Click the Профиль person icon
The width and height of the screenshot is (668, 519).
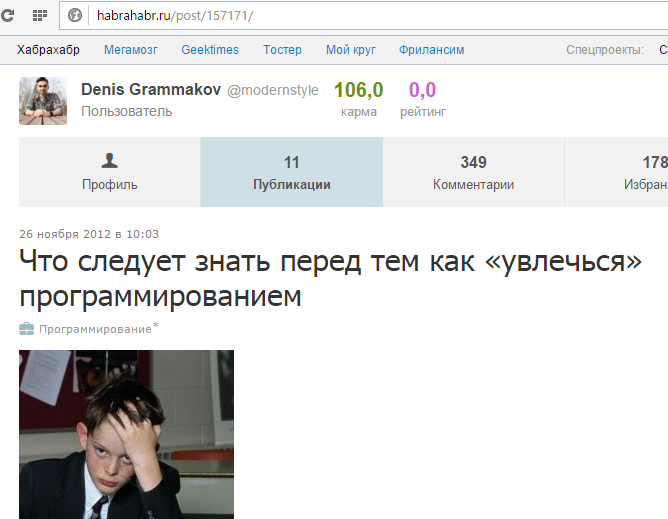pos(109,161)
